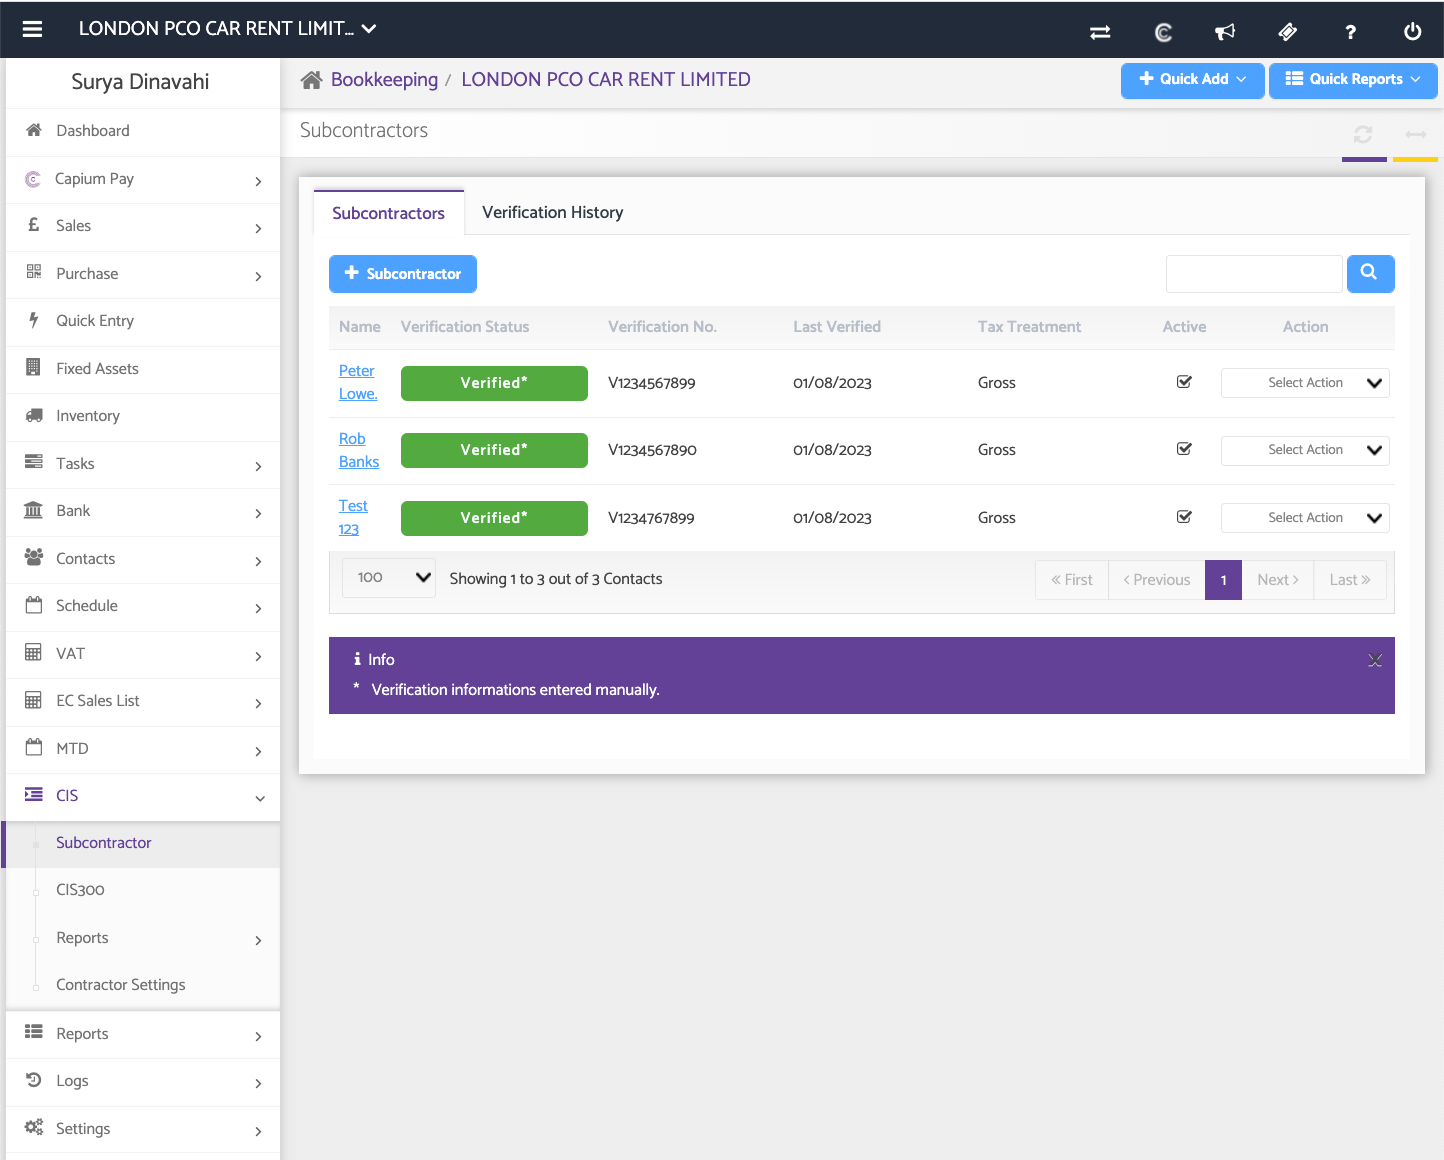Click the ticket icon in top bar
1444x1160 pixels.
coord(1288,32)
